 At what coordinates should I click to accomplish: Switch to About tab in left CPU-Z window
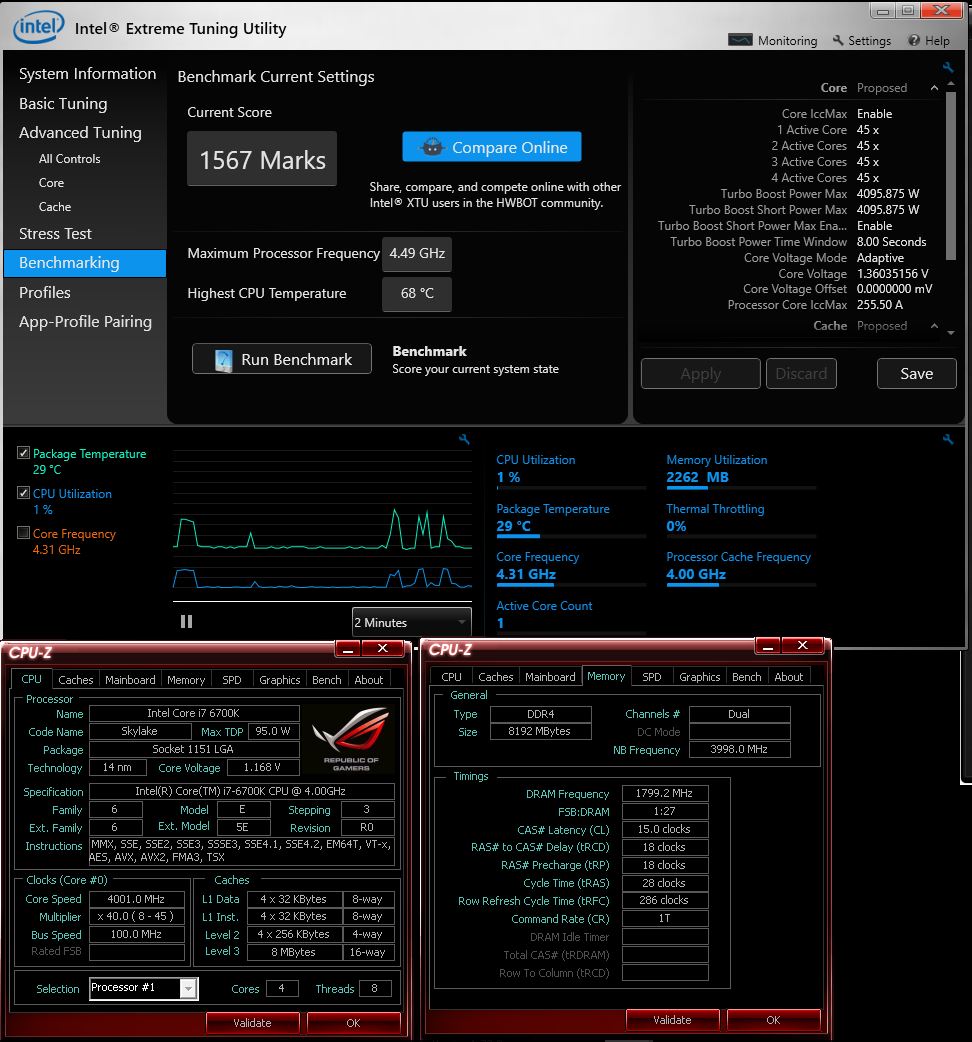click(x=369, y=680)
